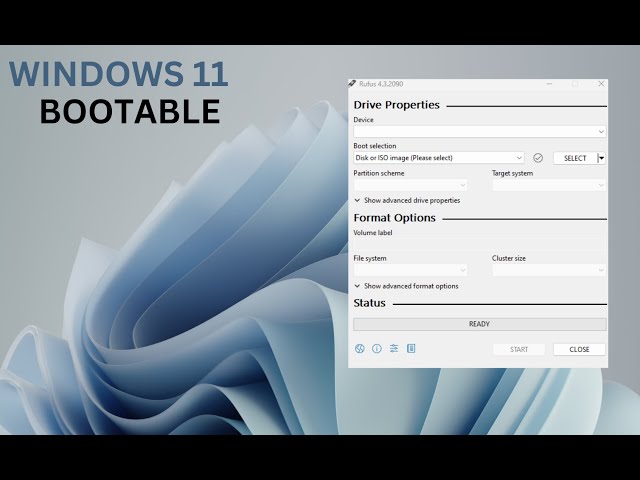Click the START button
Viewport: 640px width, 480px height.
pyautogui.click(x=519, y=349)
